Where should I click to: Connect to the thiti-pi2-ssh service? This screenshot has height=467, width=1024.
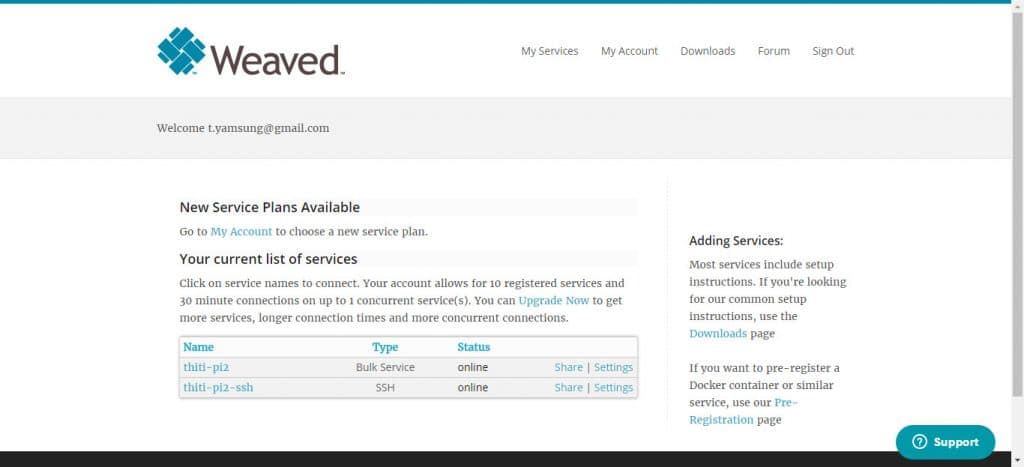click(x=218, y=387)
